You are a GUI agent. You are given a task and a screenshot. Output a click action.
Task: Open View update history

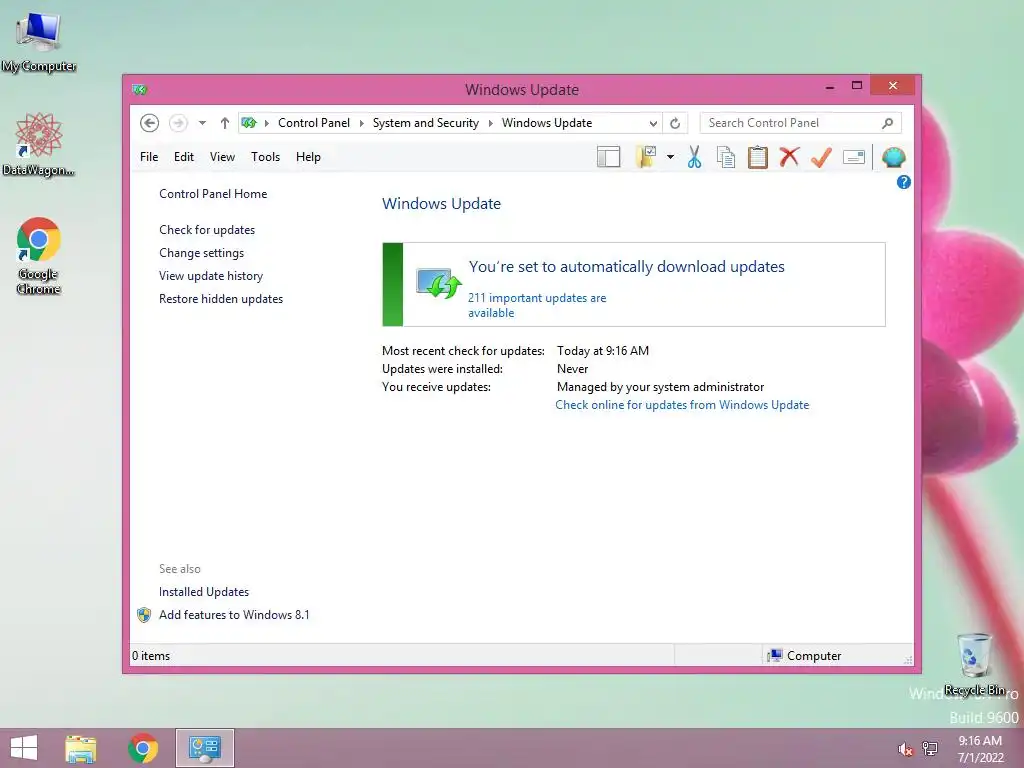pos(211,276)
